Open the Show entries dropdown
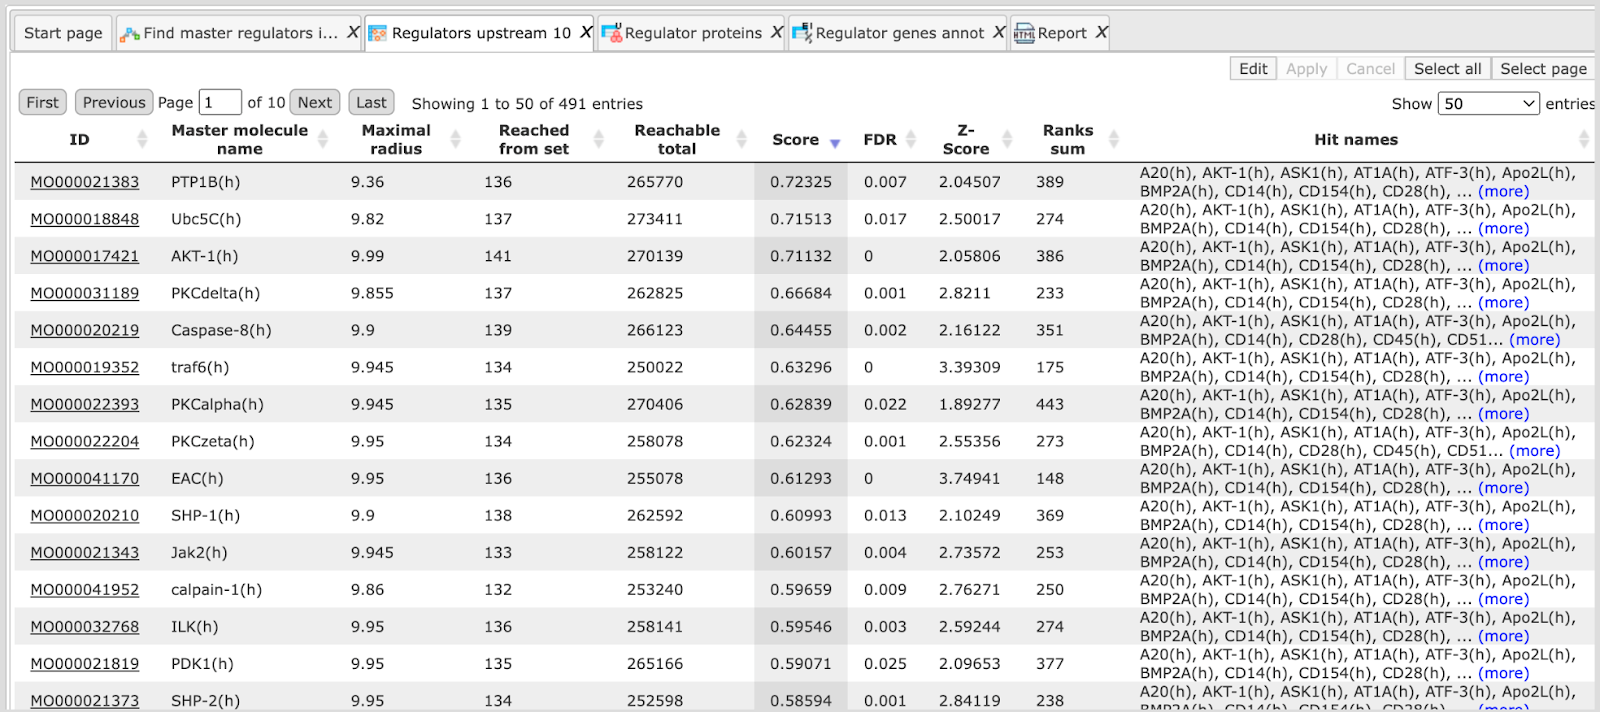Image resolution: width=1600 pixels, height=712 pixels. (x=1488, y=103)
